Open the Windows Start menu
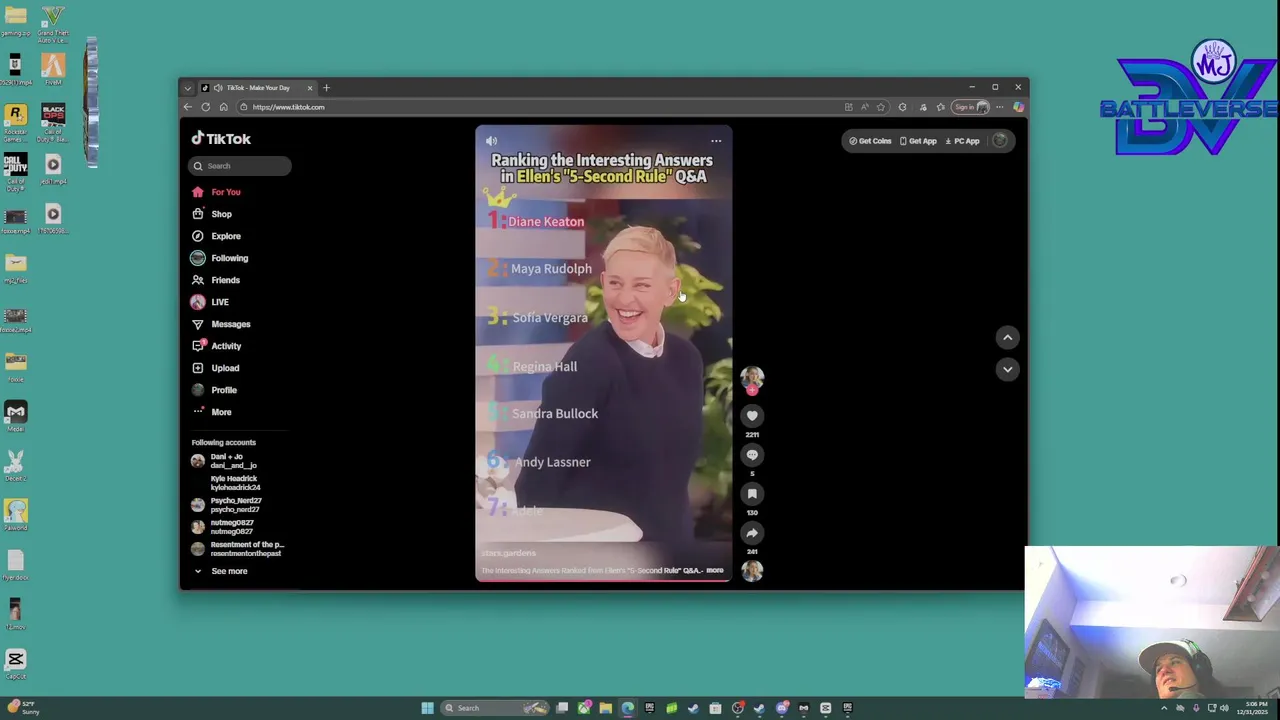The image size is (1280, 720). pyautogui.click(x=427, y=708)
